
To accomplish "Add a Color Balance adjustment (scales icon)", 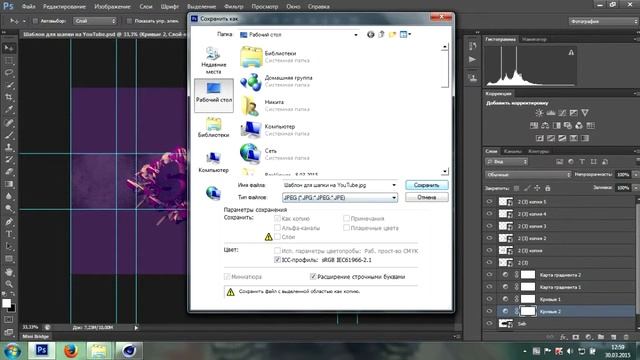I will point(545,125).
